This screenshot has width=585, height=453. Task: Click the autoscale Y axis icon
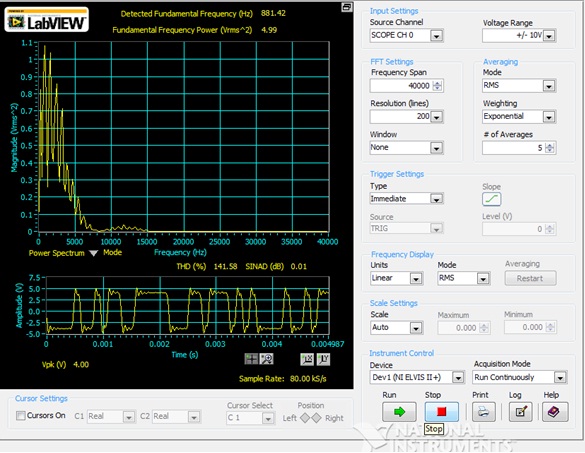click(323, 359)
